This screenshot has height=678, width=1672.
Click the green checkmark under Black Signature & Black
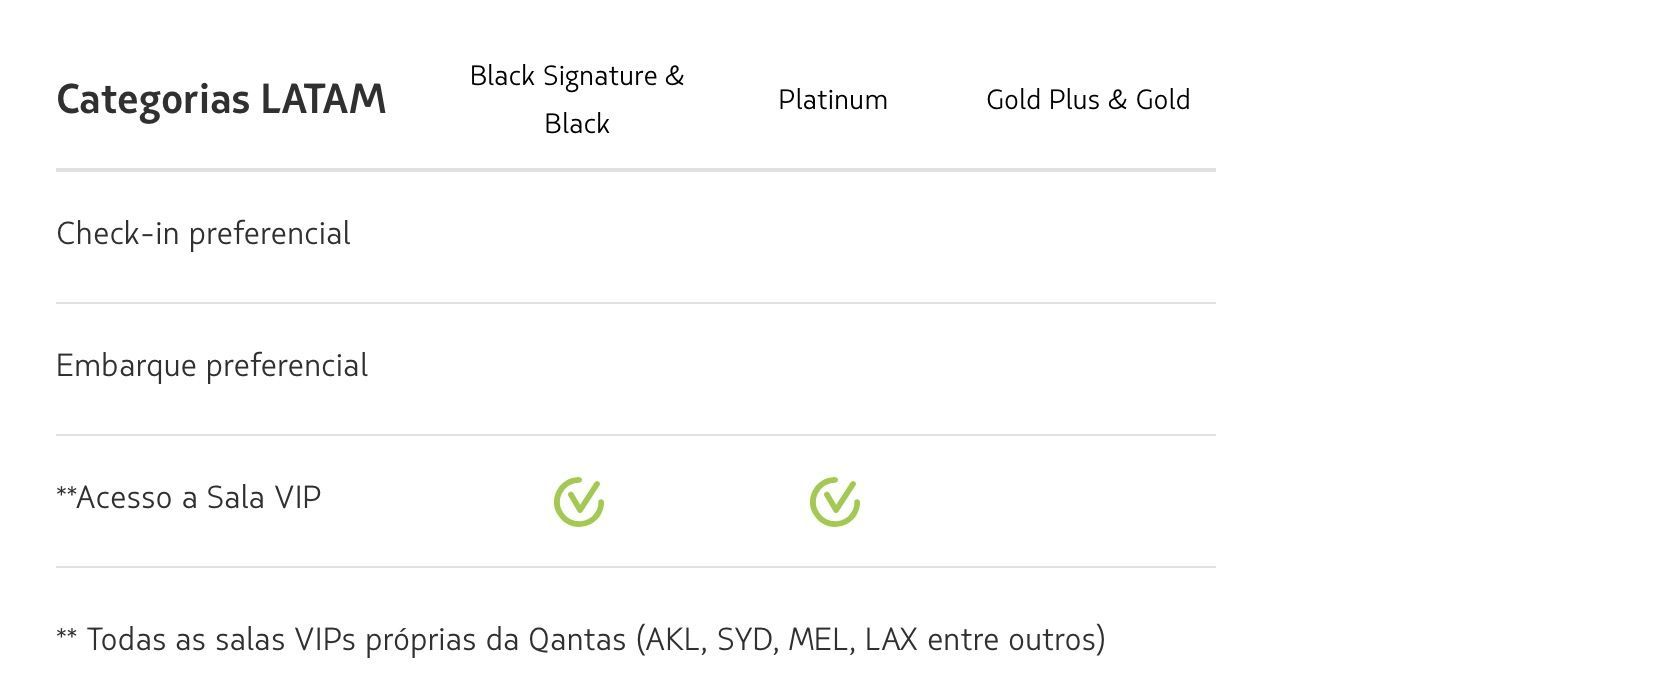[x=579, y=501]
